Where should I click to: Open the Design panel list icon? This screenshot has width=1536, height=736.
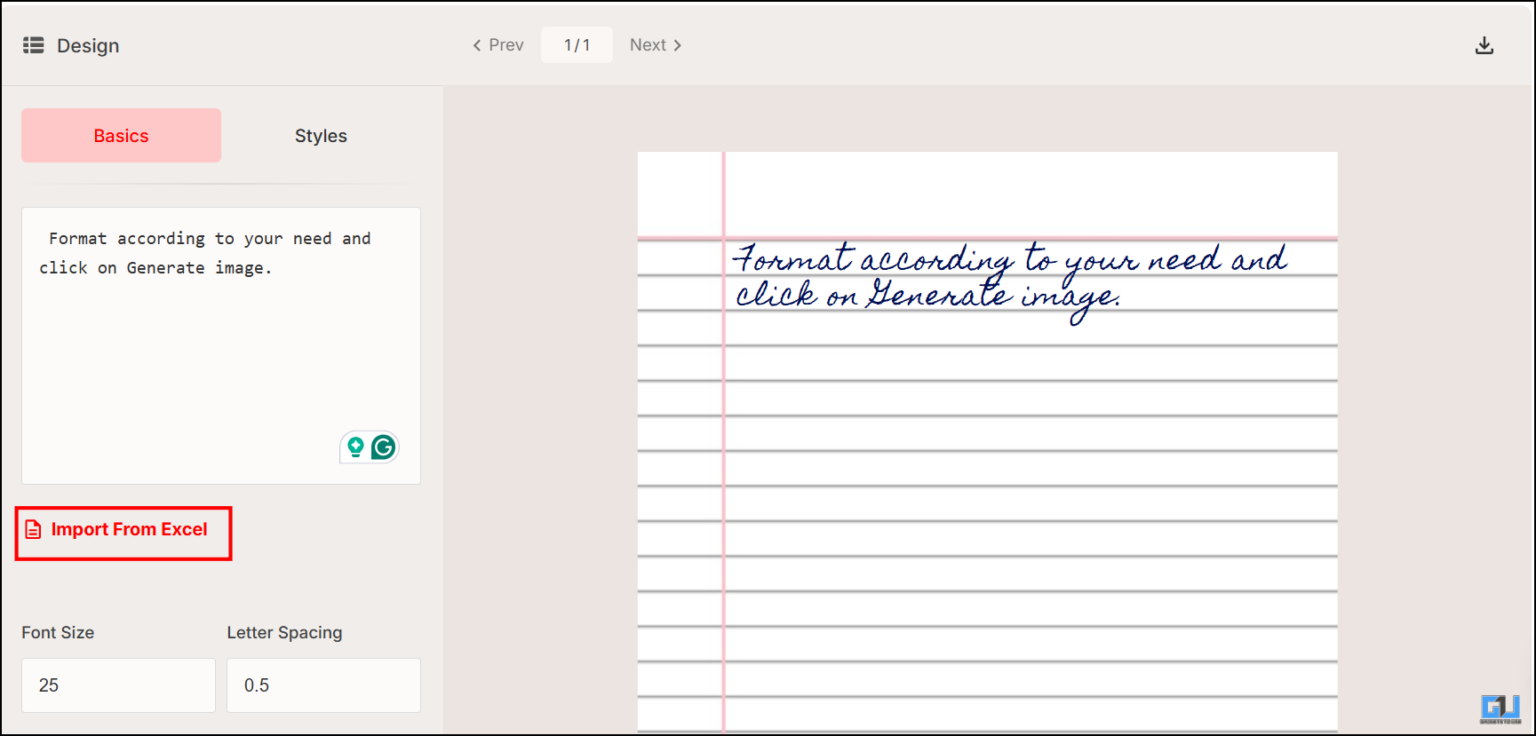point(33,44)
